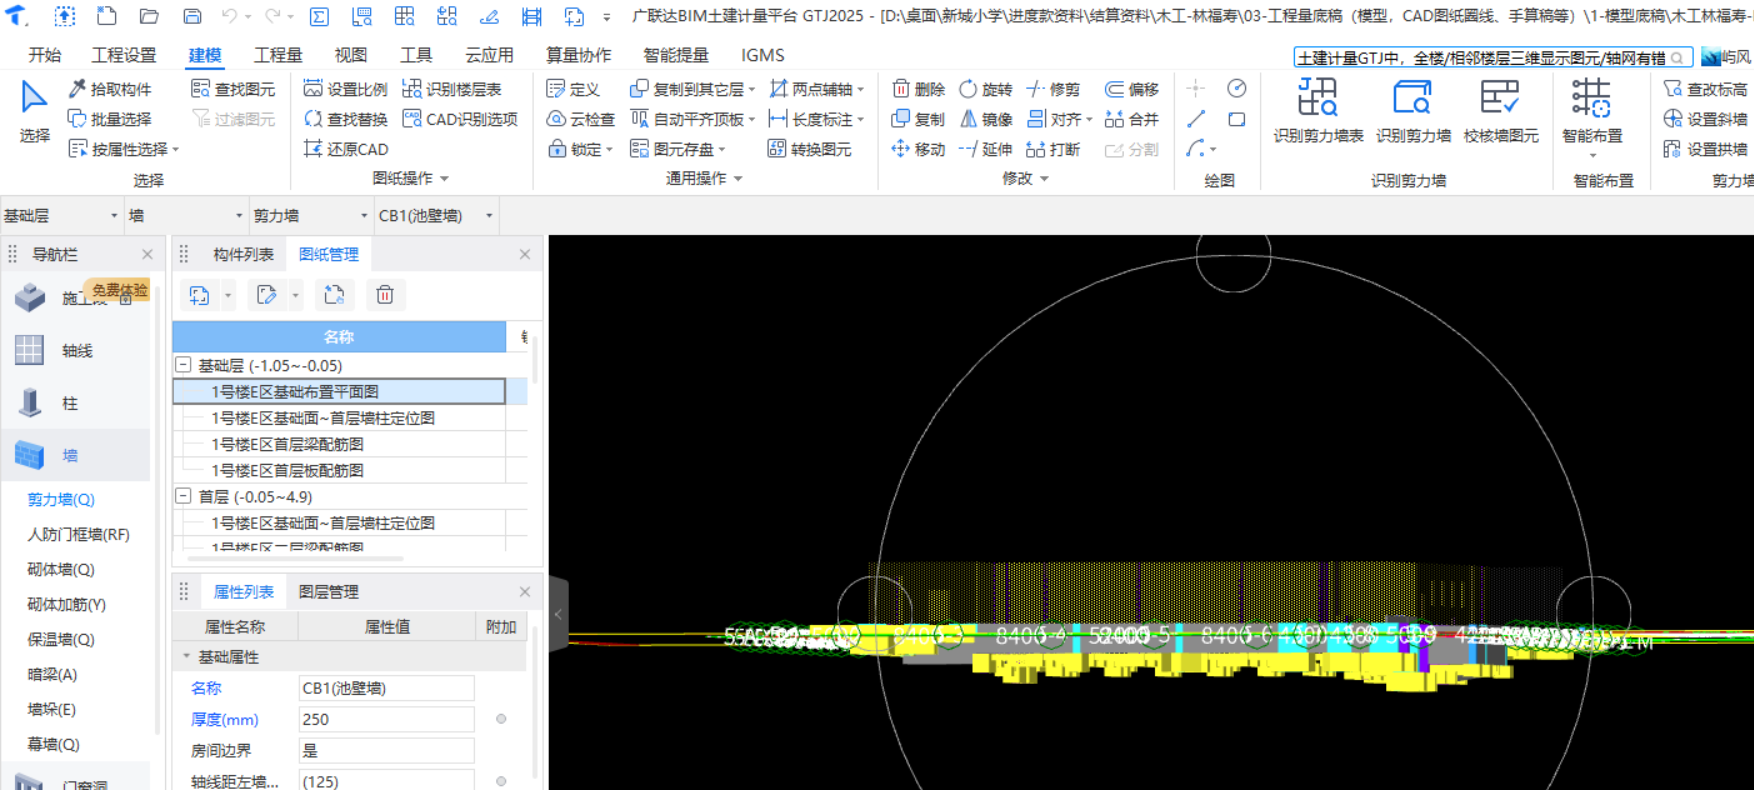Select 移动 move tool

tap(918, 149)
